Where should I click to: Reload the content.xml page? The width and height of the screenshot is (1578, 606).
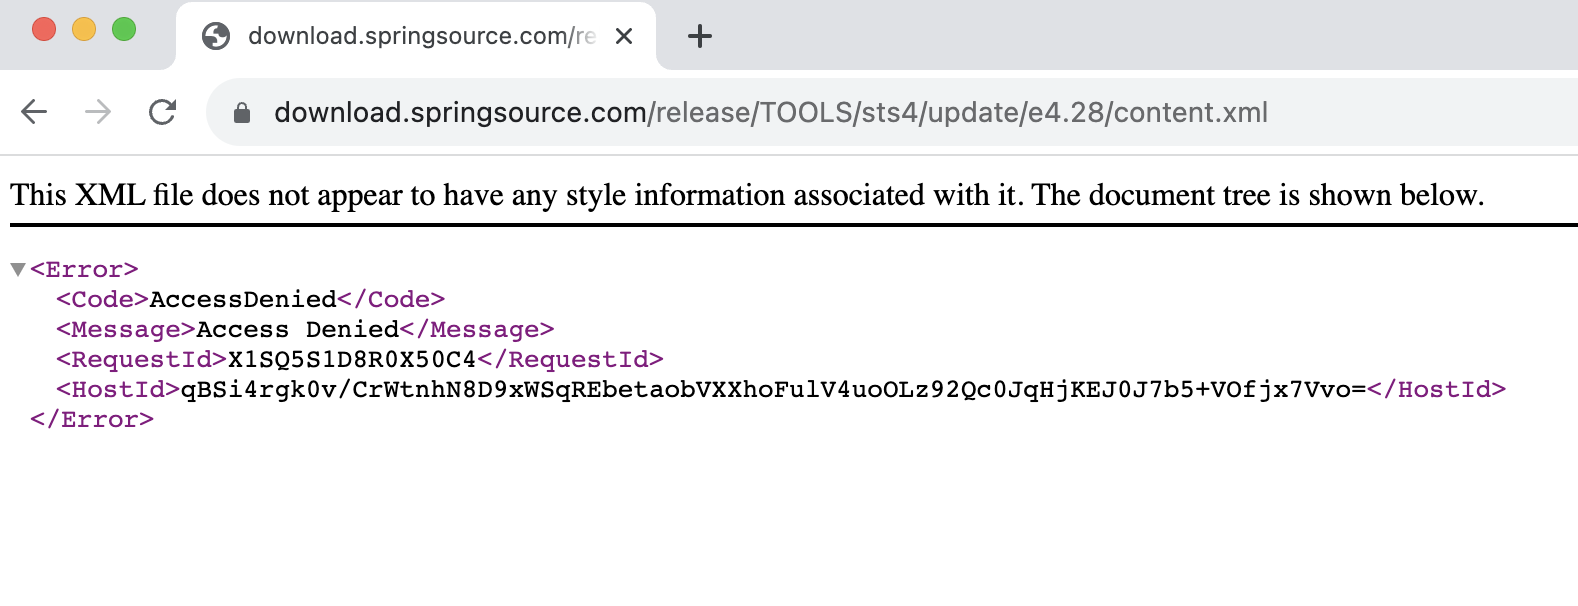pos(163,112)
